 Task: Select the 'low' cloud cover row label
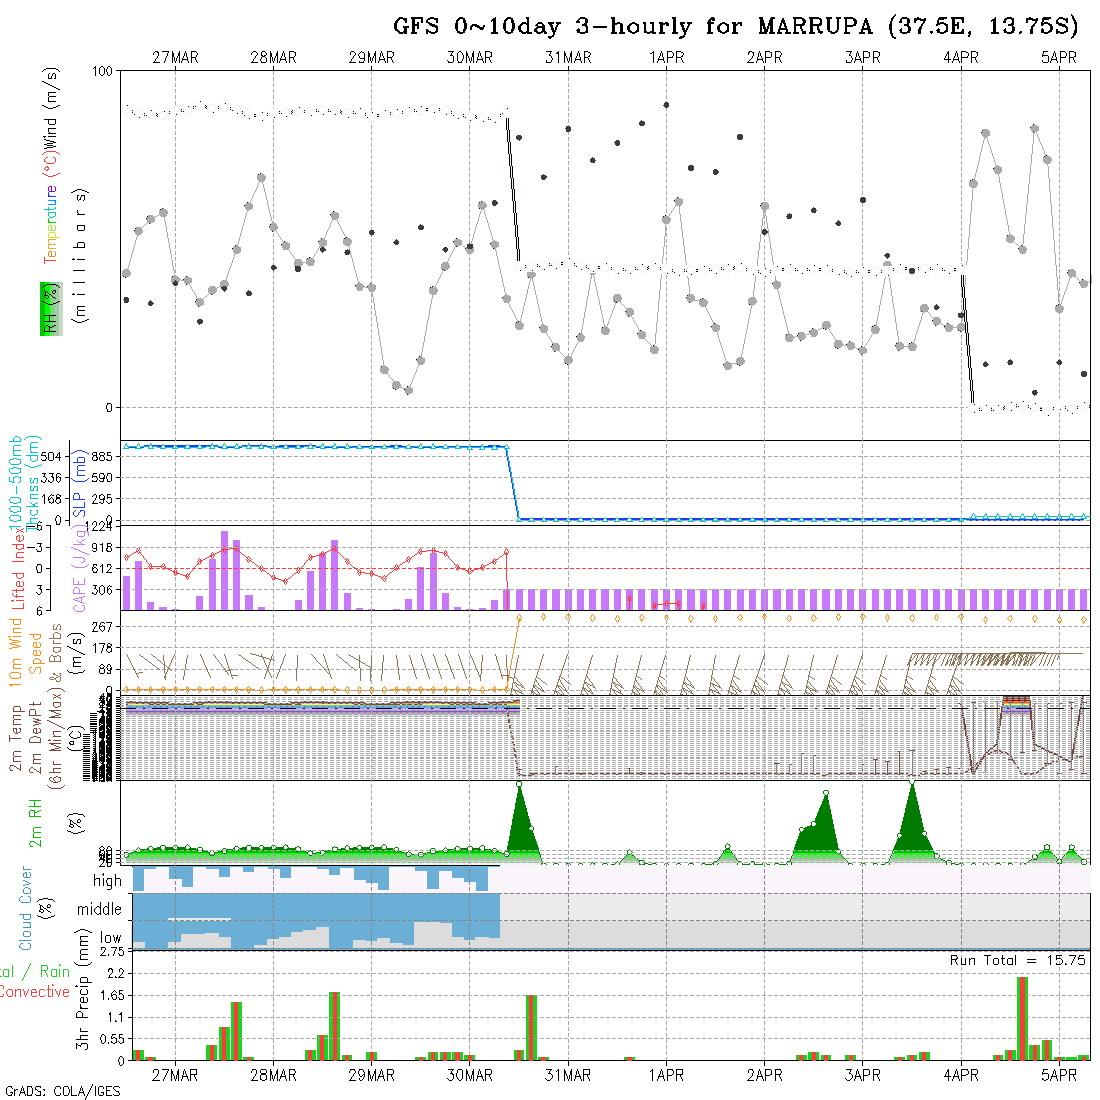coord(110,939)
